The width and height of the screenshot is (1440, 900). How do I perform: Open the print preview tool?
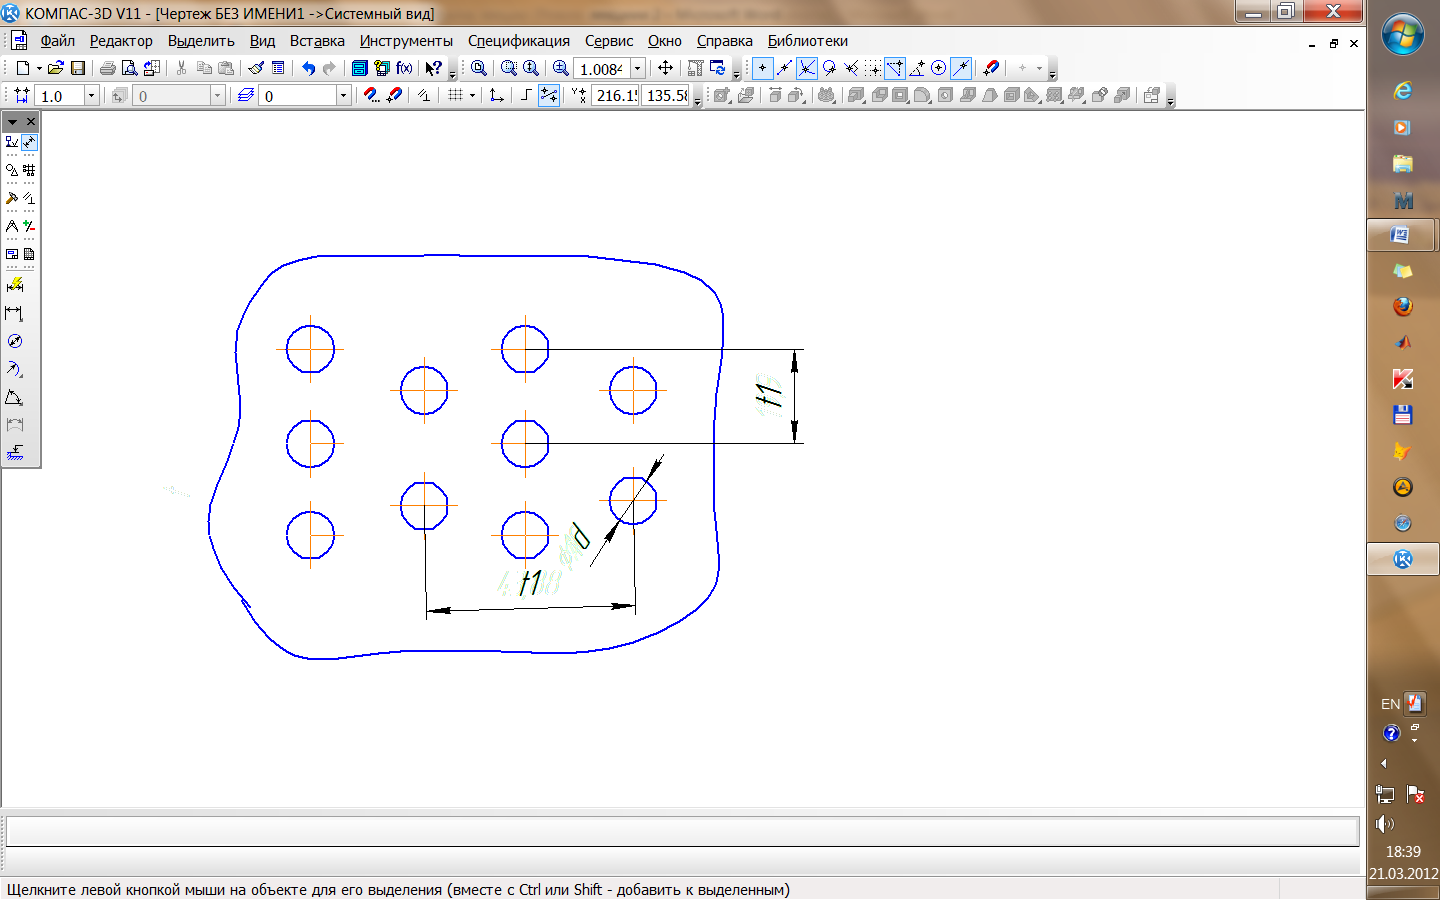(129, 68)
